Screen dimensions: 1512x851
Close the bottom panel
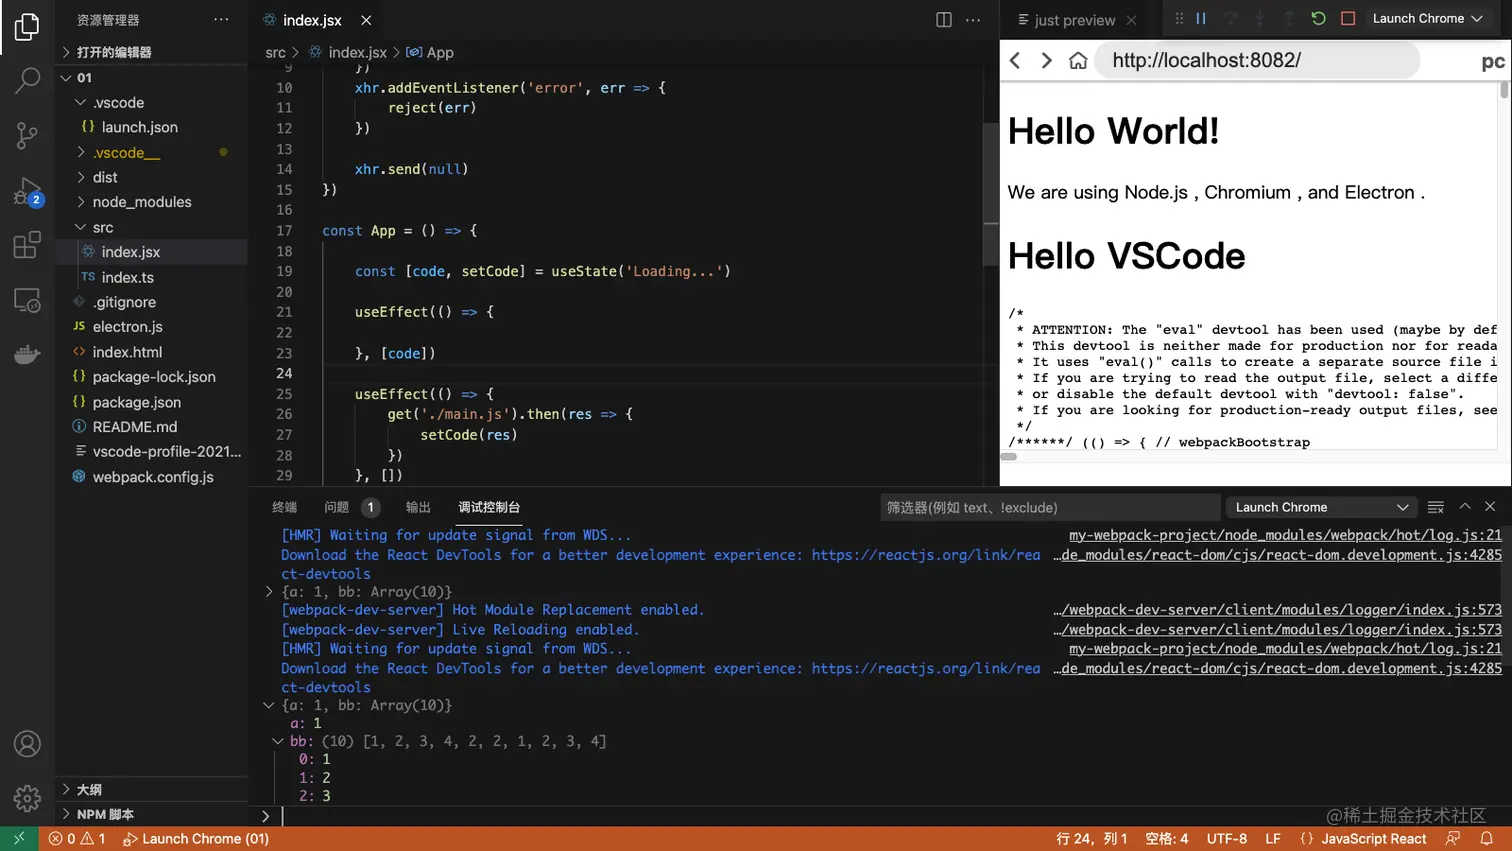[1490, 507]
